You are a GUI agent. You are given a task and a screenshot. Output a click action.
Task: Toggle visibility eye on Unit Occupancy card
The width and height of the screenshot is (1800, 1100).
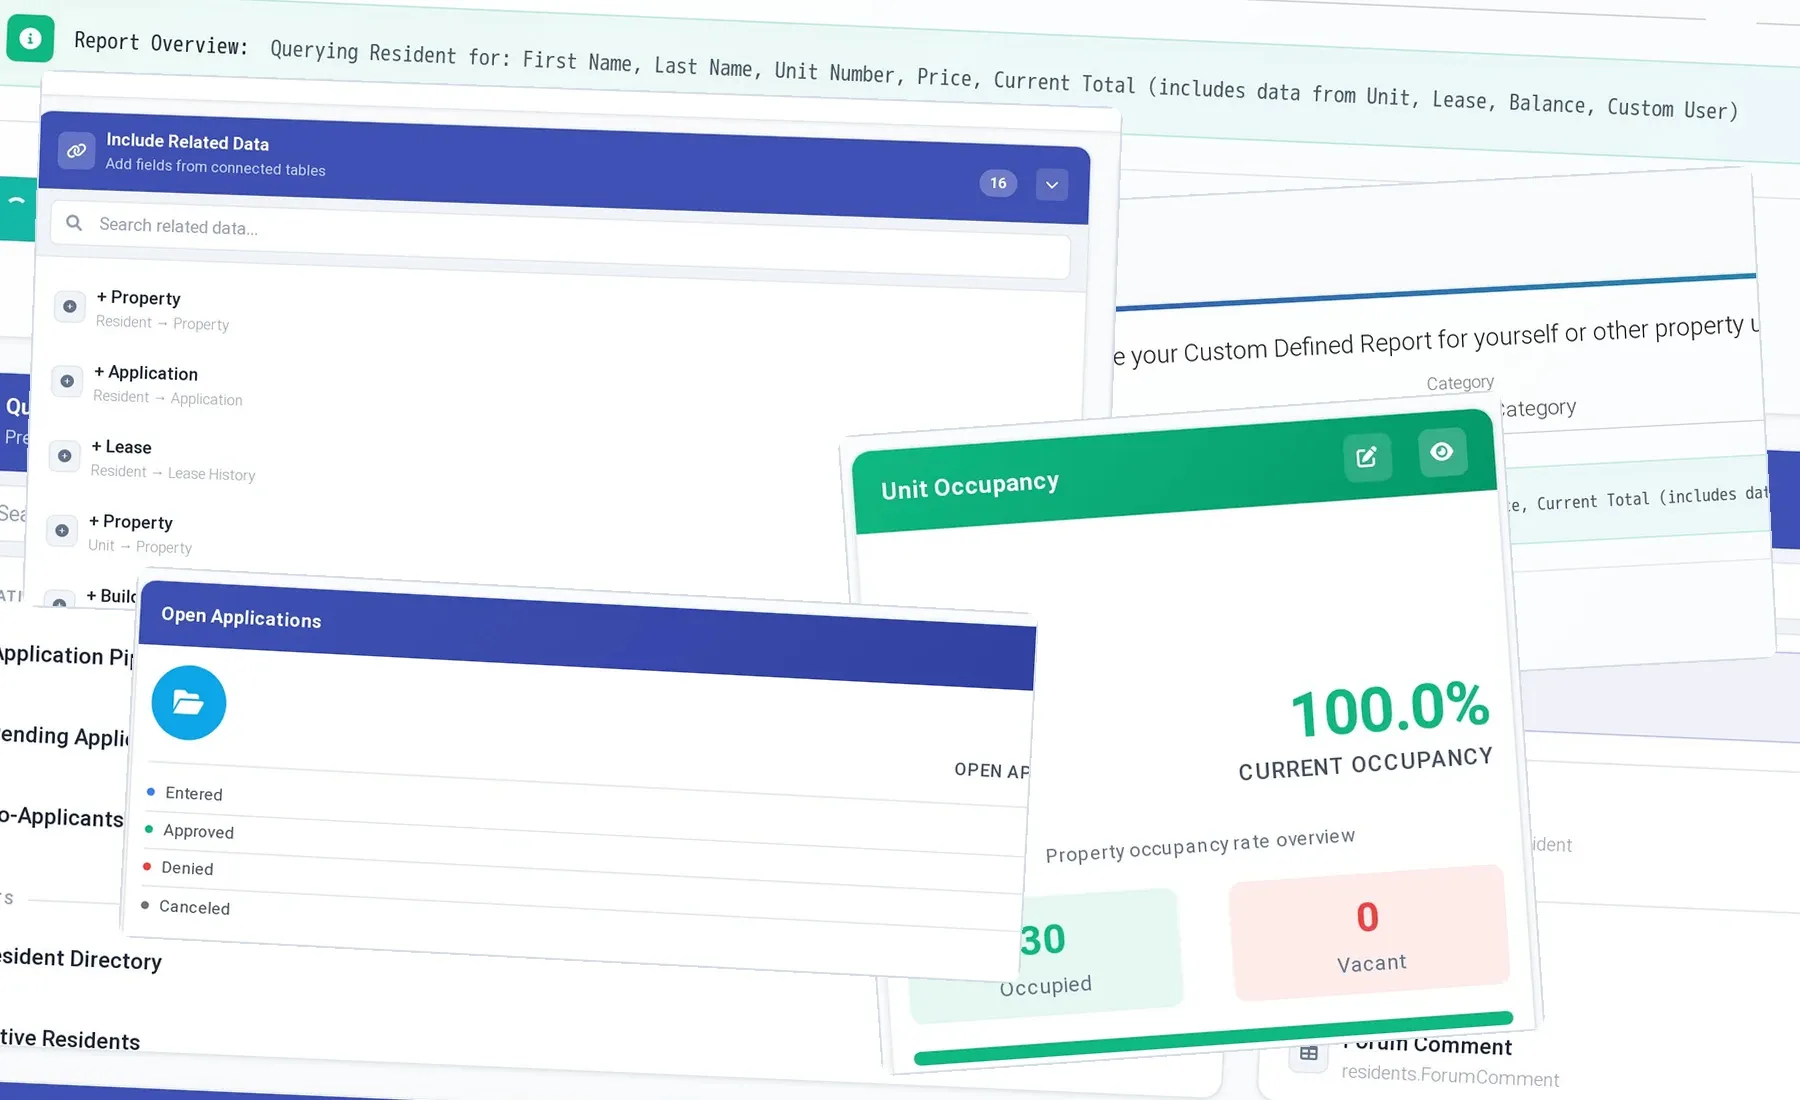tap(1442, 452)
